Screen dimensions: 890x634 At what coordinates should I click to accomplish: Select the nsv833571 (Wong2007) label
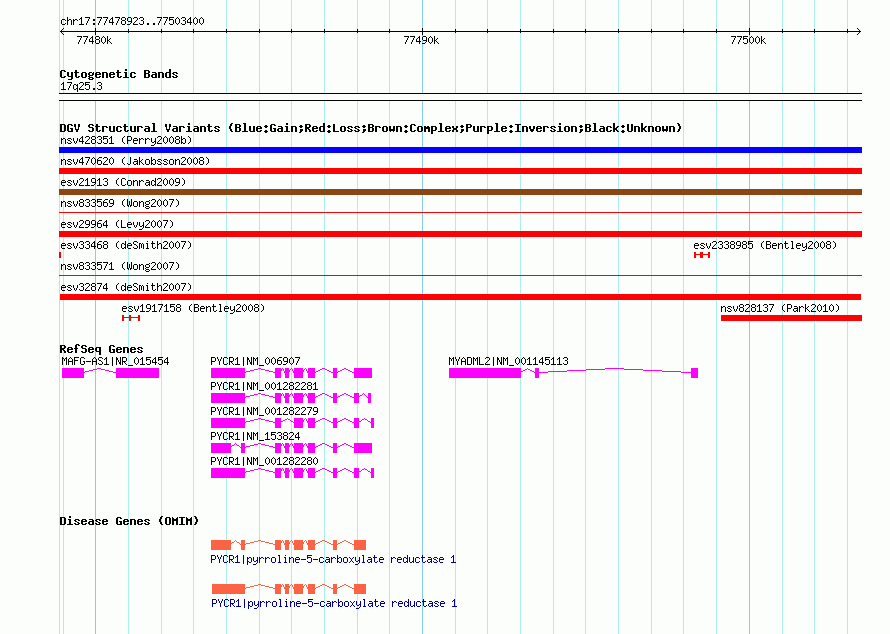(120, 266)
